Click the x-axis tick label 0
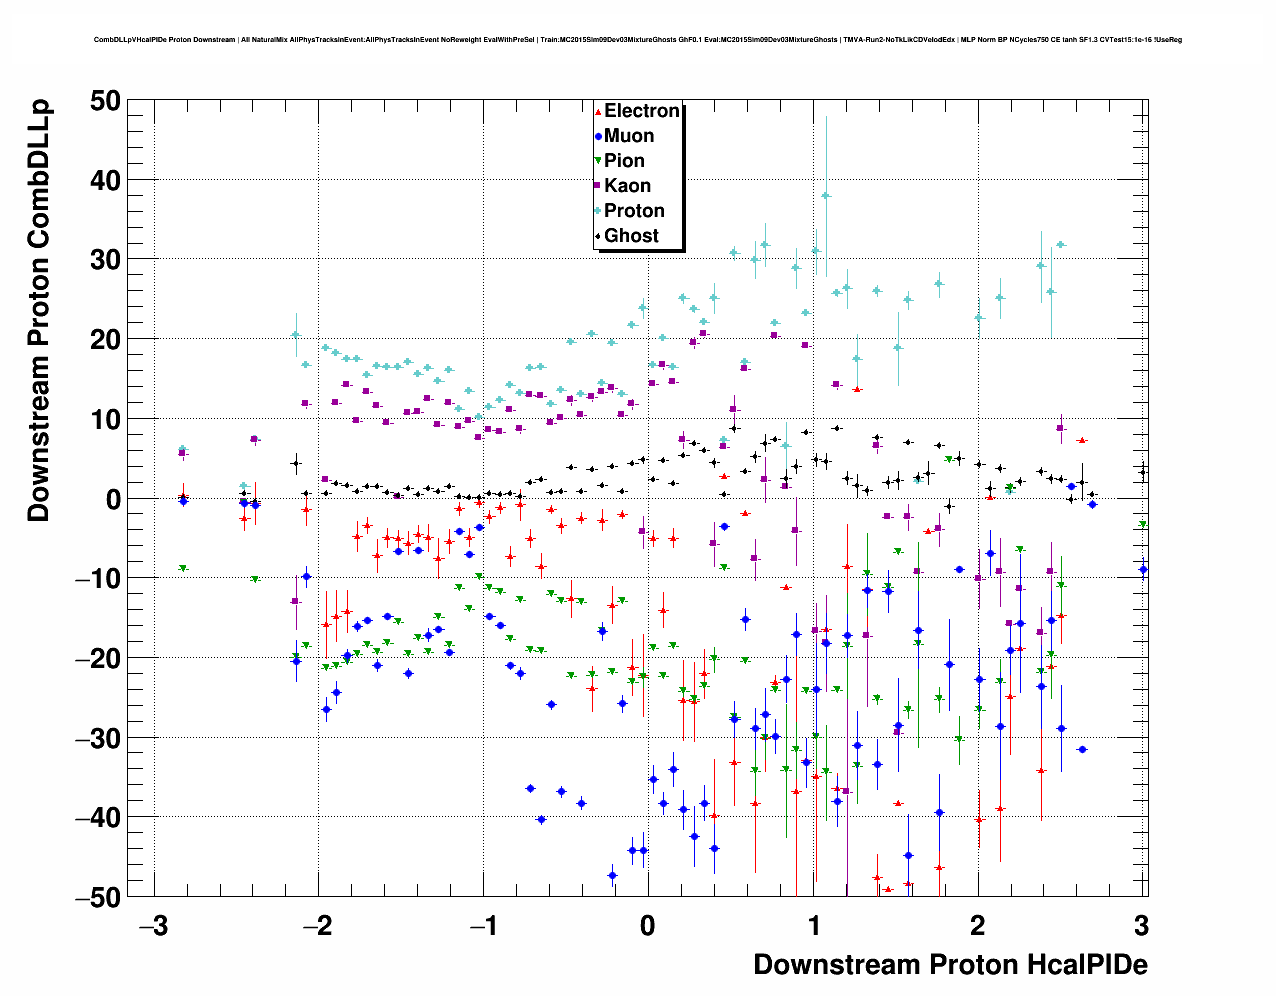1276x996 pixels. point(648,927)
